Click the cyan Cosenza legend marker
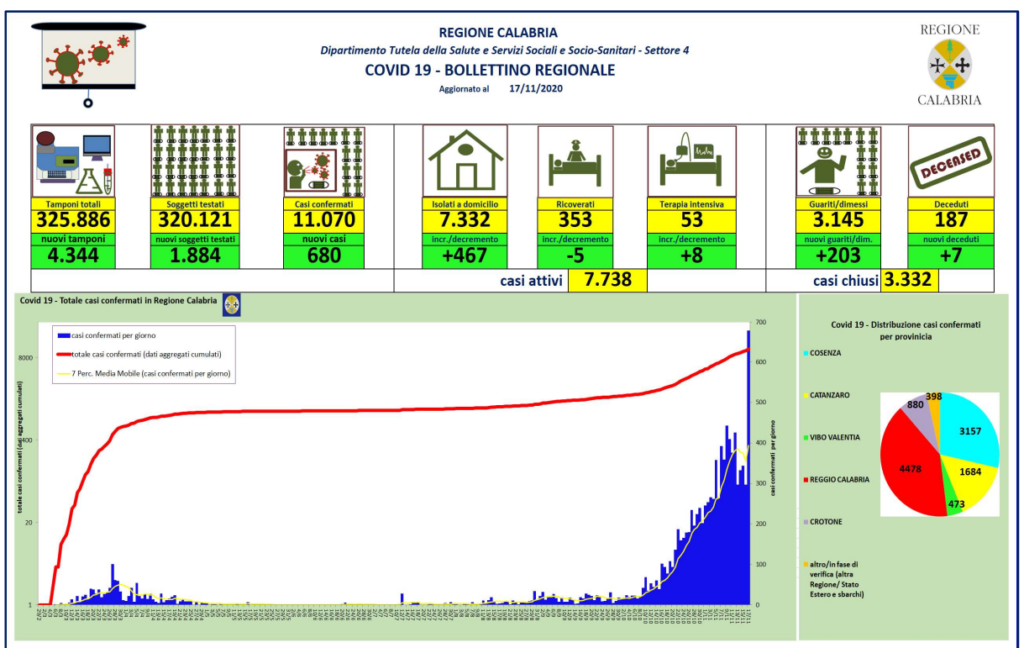The width and height of the screenshot is (1024, 648). [x=805, y=354]
